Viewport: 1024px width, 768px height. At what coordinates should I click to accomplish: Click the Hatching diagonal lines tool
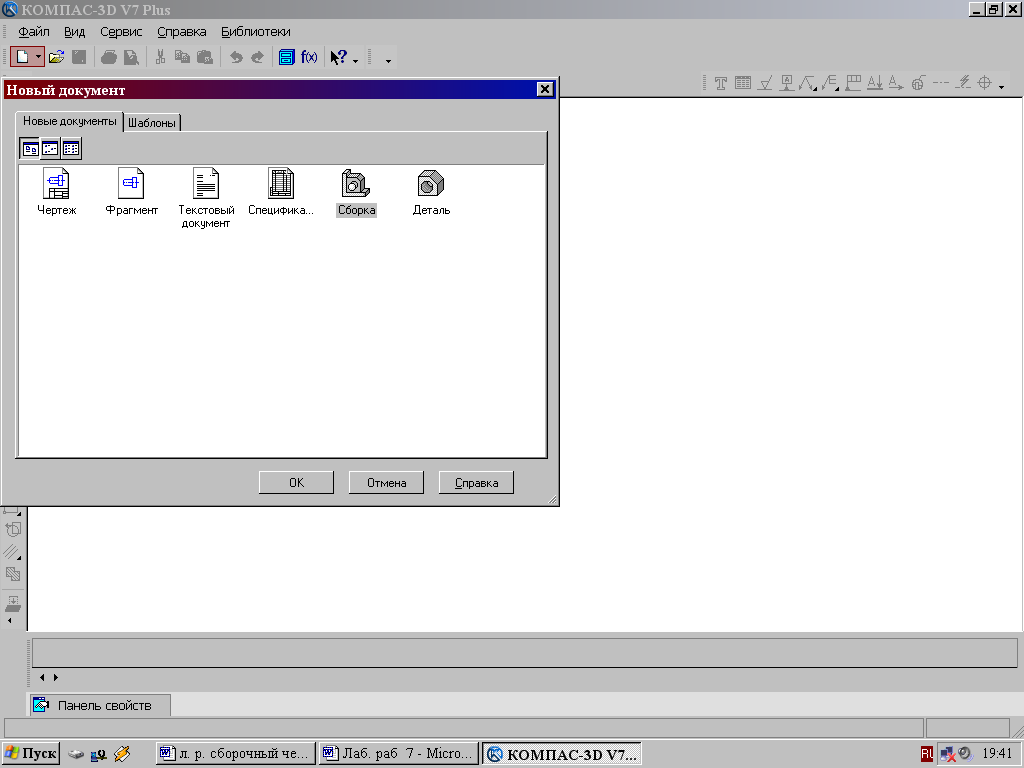(12, 552)
